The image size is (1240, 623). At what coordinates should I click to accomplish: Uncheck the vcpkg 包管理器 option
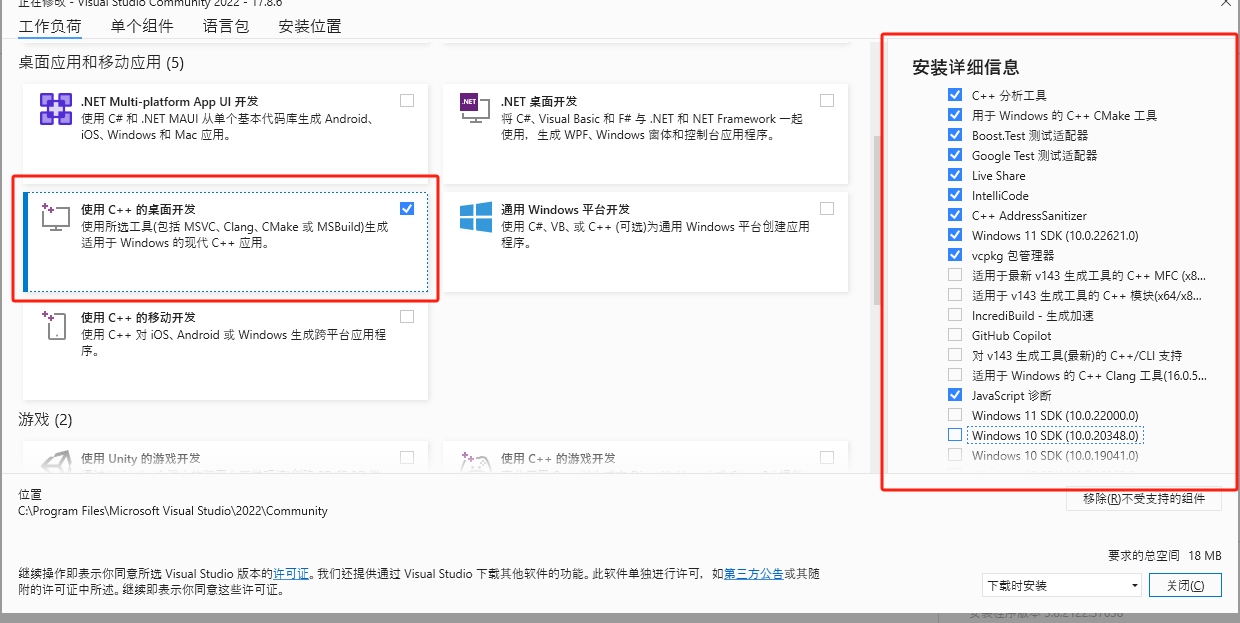pyautogui.click(x=954, y=255)
